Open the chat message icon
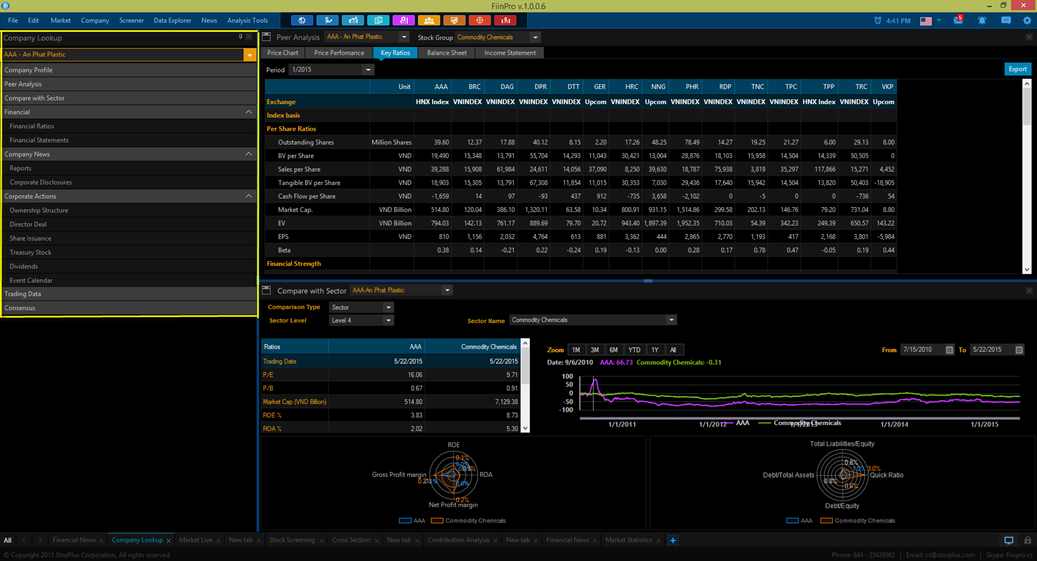Screen dimensions: 1037x561 point(1006,21)
